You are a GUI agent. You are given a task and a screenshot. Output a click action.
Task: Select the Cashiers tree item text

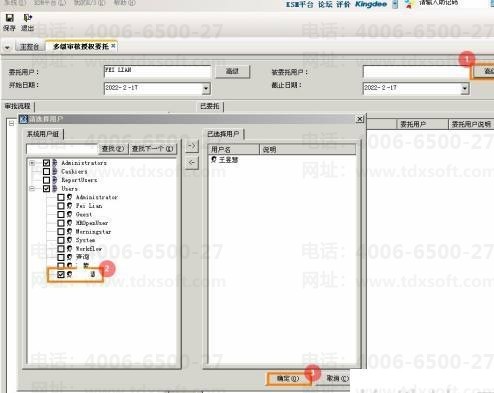click(74, 171)
